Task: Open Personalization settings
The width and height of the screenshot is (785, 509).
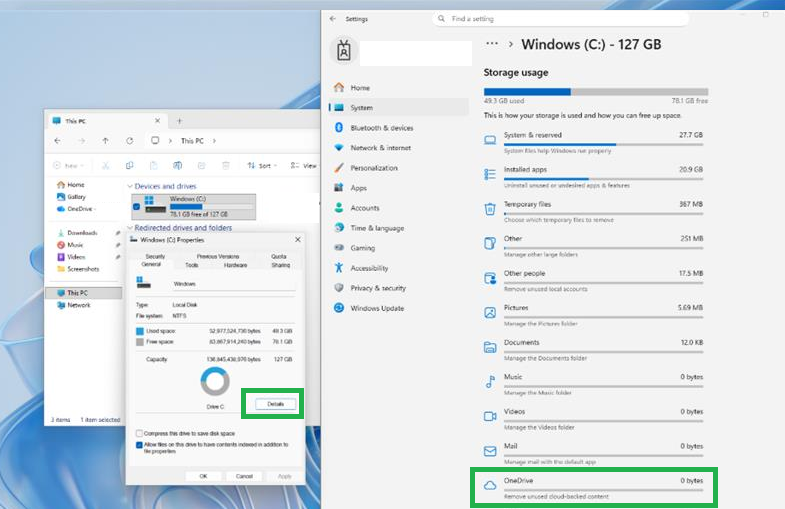Action: pyautogui.click(x=399, y=168)
